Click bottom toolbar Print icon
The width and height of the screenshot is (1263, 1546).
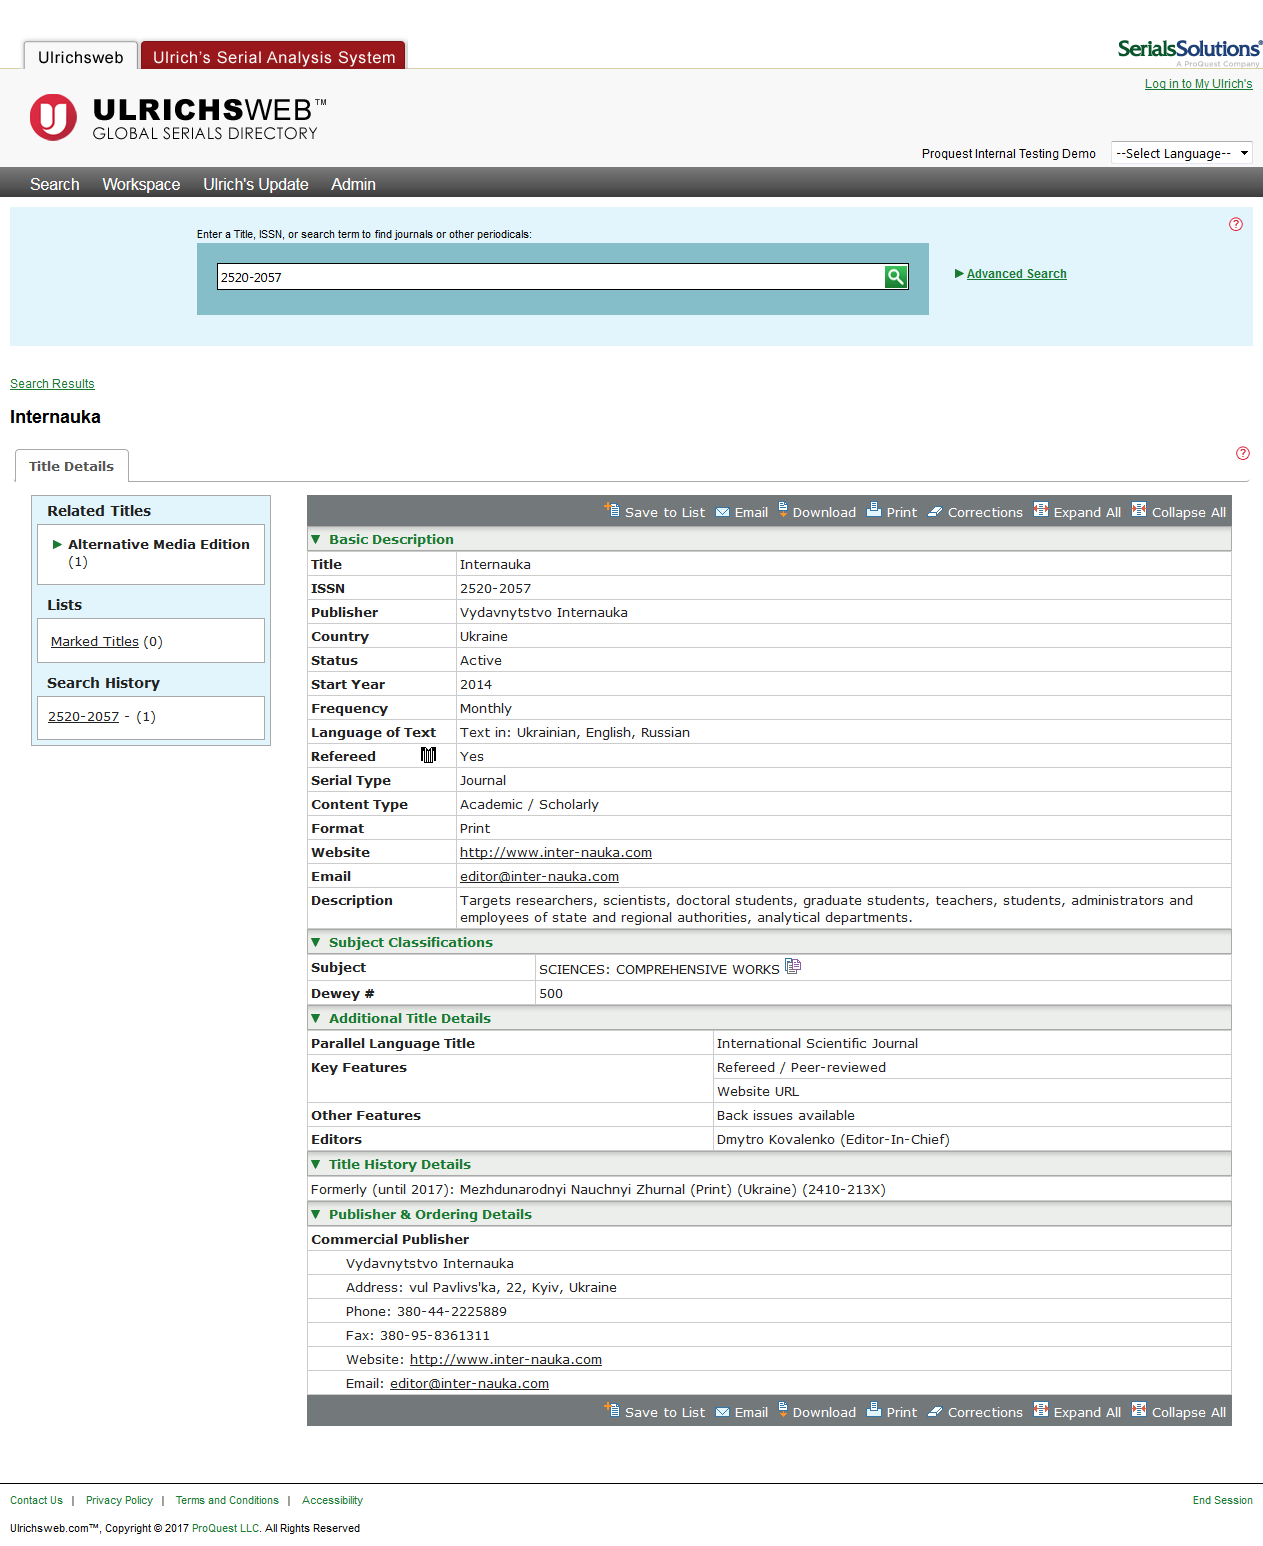[x=874, y=1410]
